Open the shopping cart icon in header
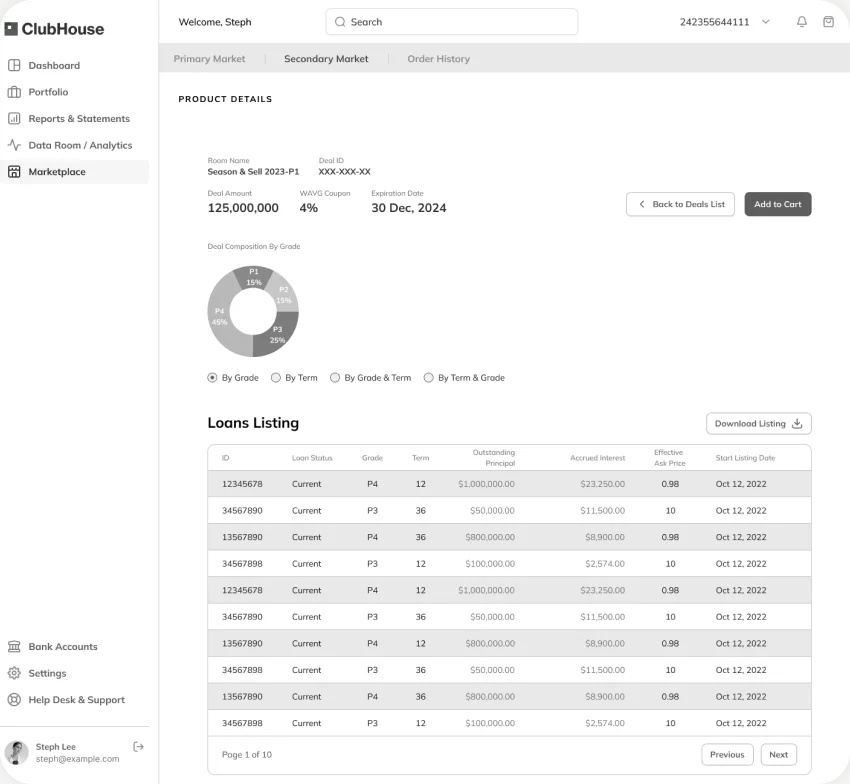 coord(828,22)
